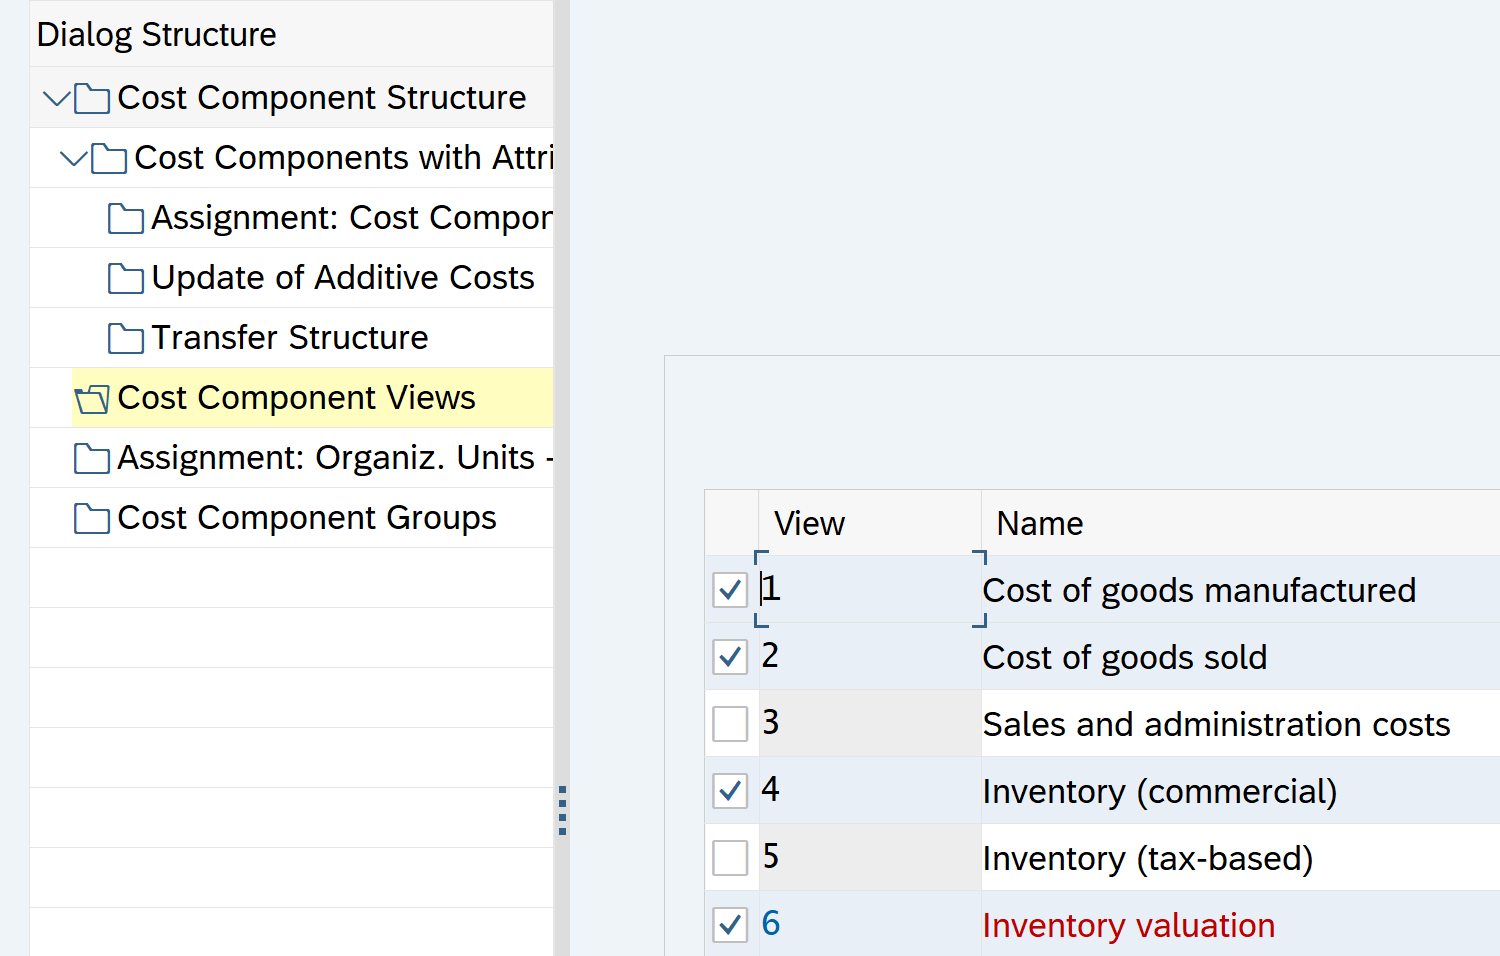Grab the vertical panel splitter handle
Screen dimensions: 1500x956
(562, 810)
